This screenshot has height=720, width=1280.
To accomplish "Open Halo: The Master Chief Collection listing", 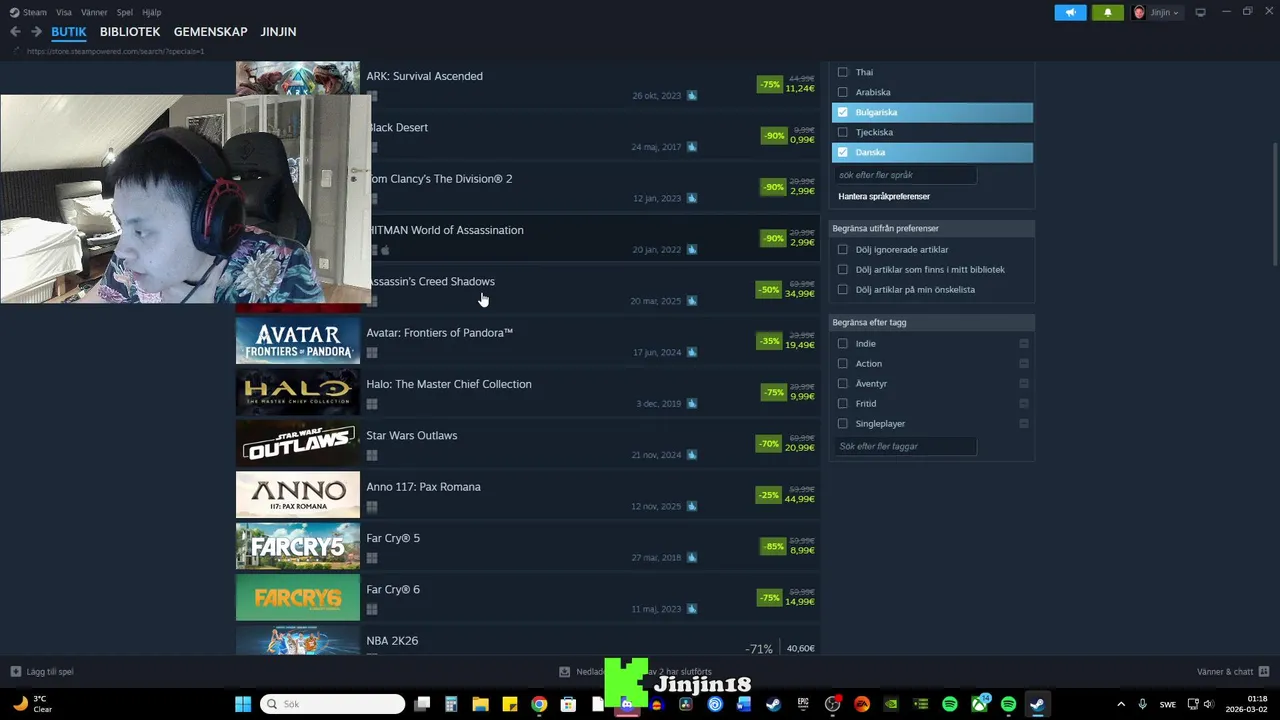I will 528,392.
